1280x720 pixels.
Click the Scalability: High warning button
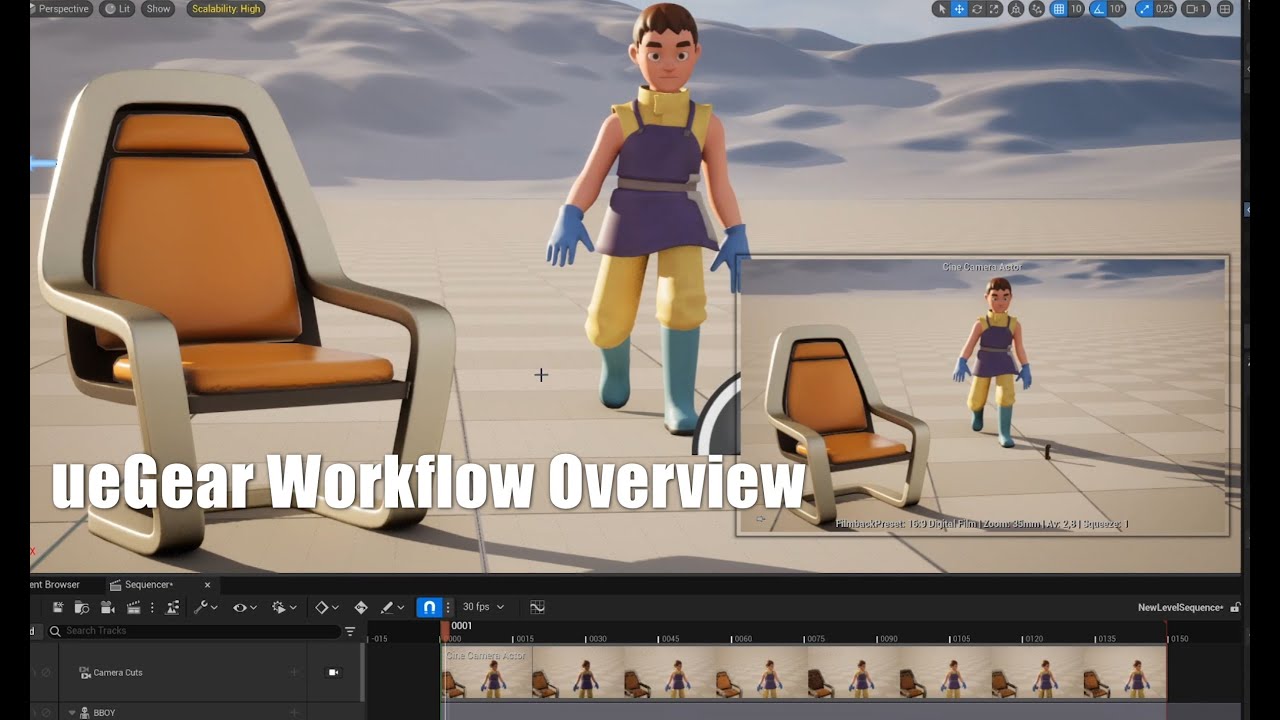226,9
